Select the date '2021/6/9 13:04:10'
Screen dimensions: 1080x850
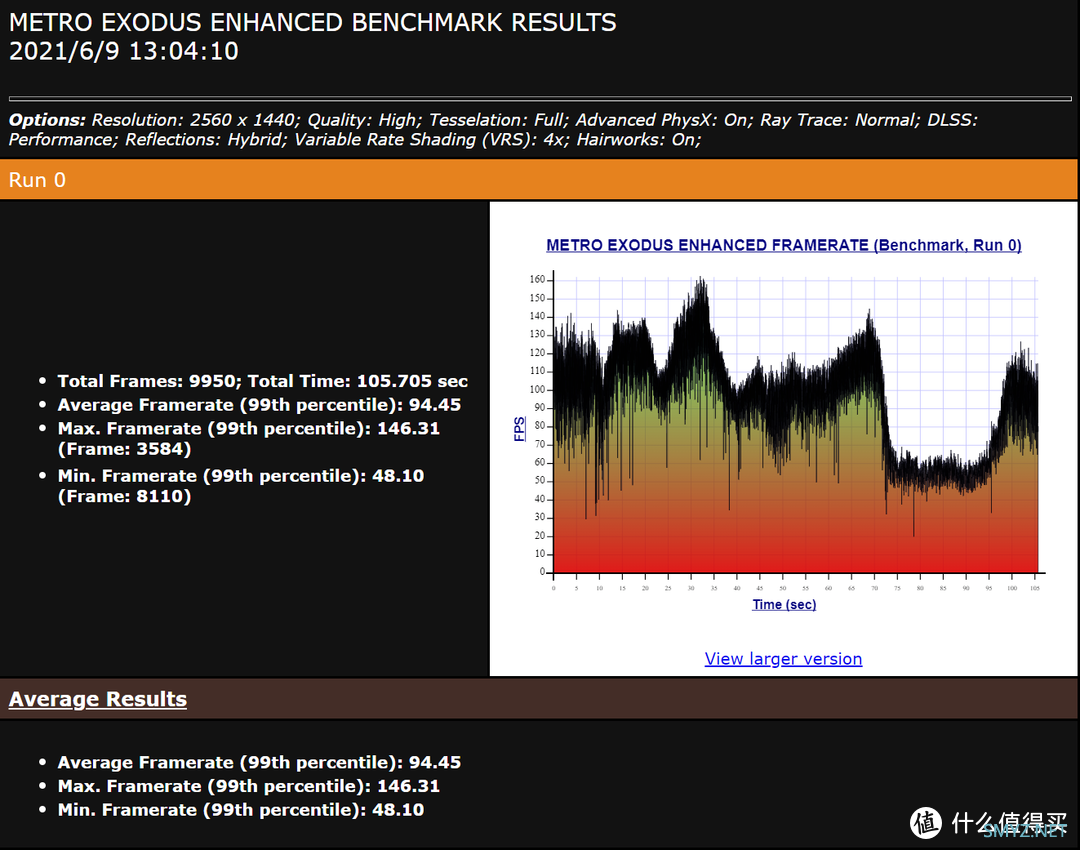(x=124, y=51)
